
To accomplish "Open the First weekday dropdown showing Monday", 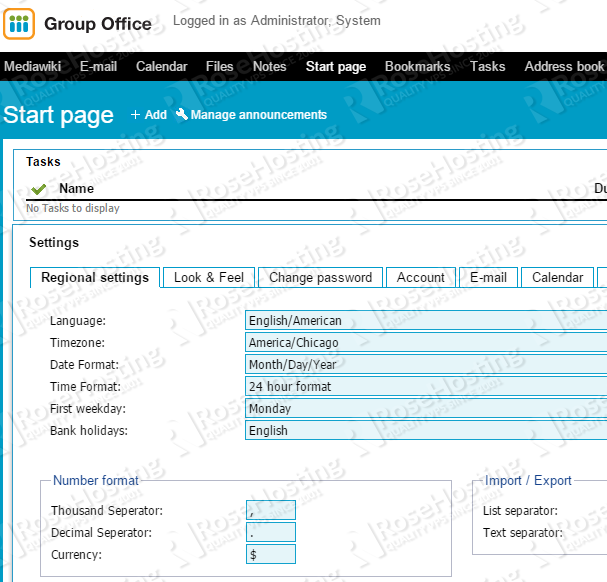I will point(426,409).
